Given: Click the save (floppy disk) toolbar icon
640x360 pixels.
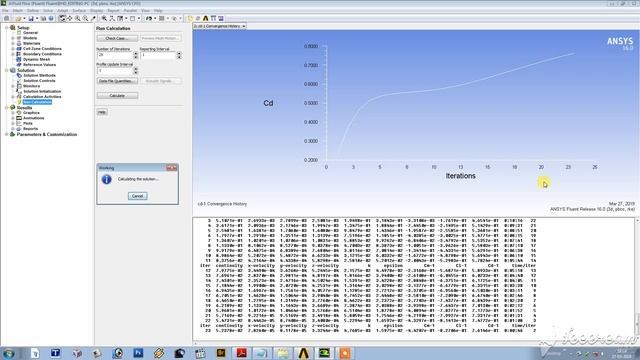Looking at the screenshot, I should (x=31, y=18).
